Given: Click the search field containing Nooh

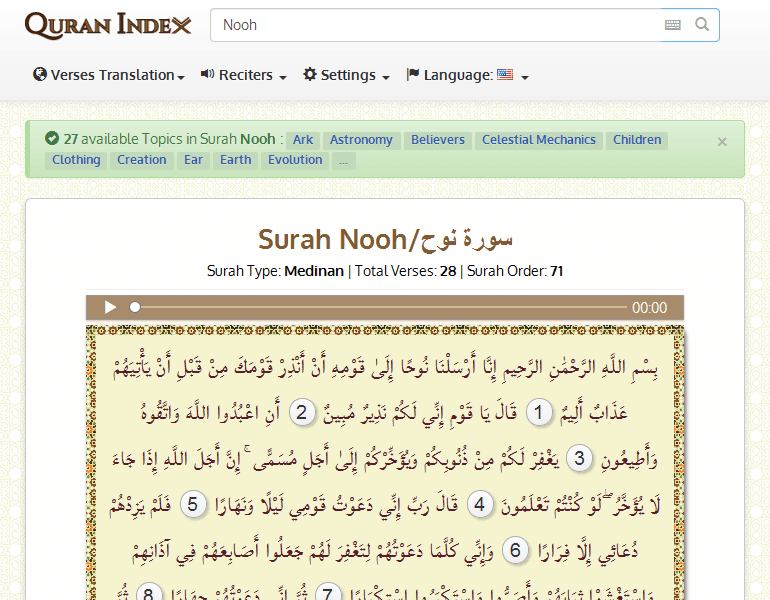Looking at the screenshot, I should coord(435,25).
